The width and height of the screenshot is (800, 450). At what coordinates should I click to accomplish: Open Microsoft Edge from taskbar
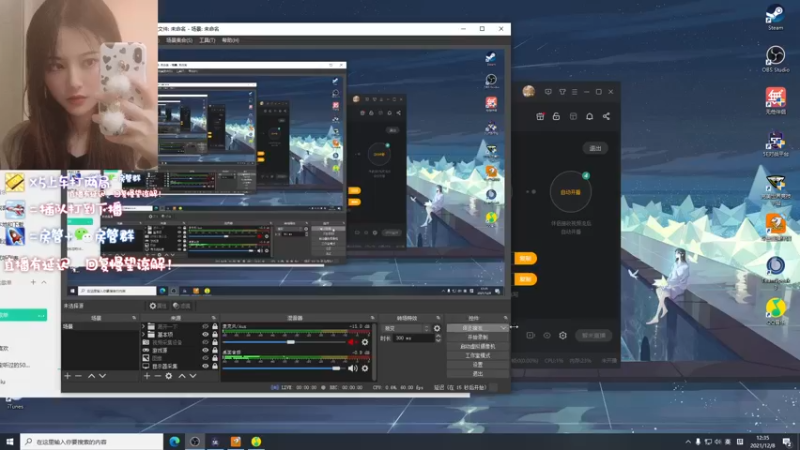point(174,441)
